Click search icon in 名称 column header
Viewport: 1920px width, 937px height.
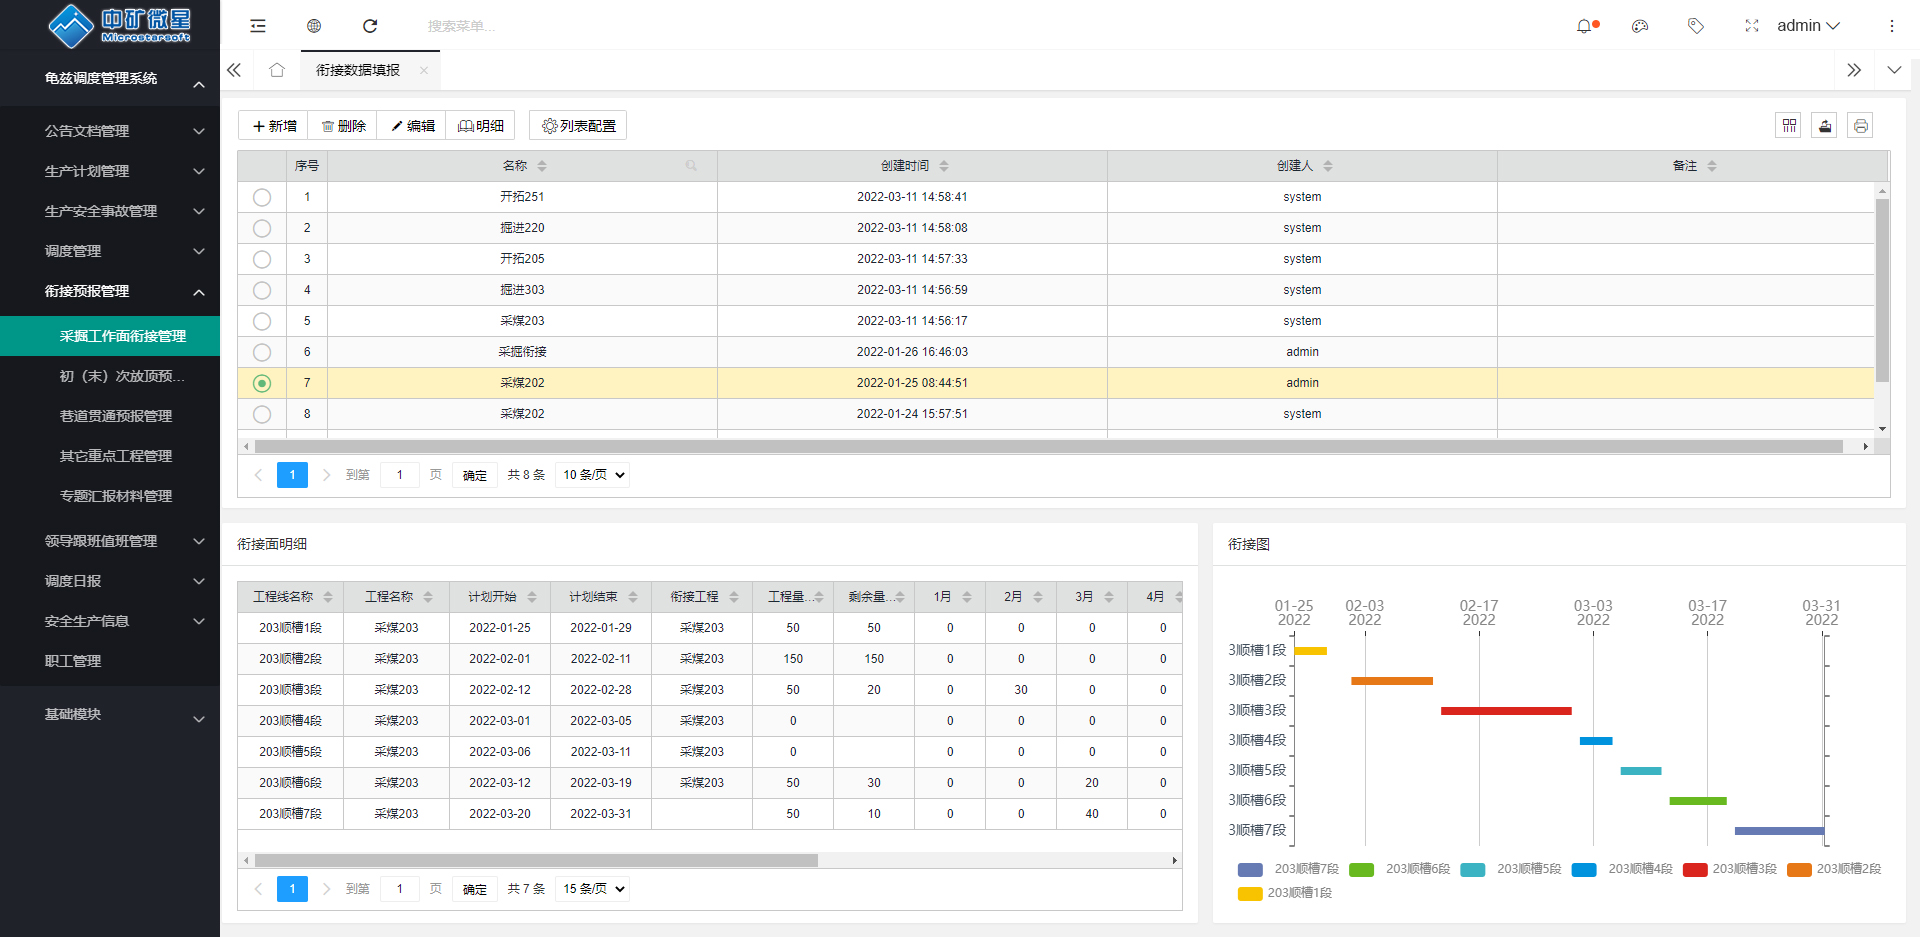point(691,166)
